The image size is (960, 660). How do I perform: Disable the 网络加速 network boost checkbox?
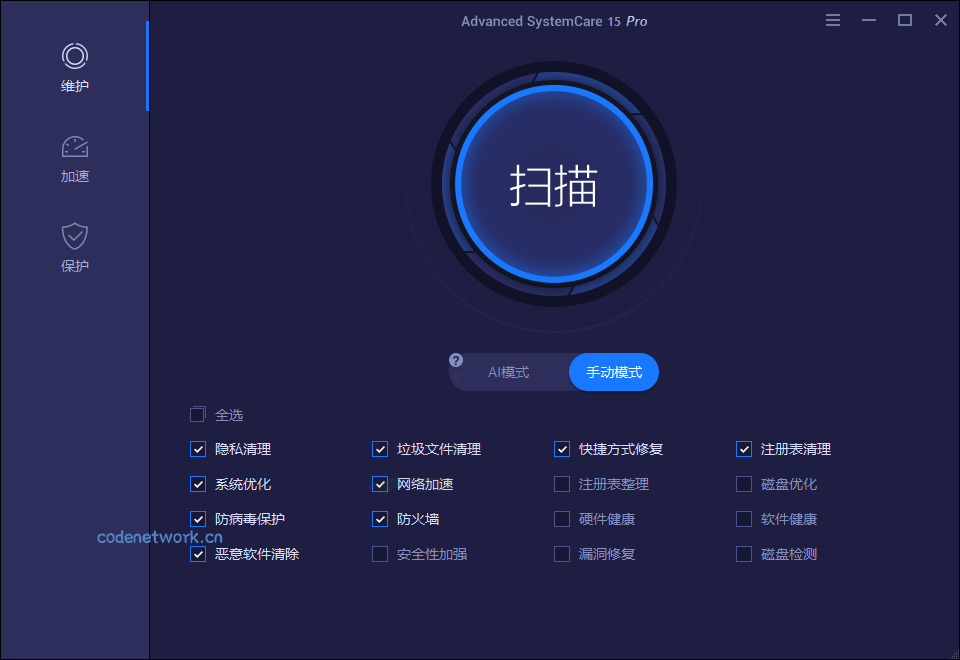[379, 484]
